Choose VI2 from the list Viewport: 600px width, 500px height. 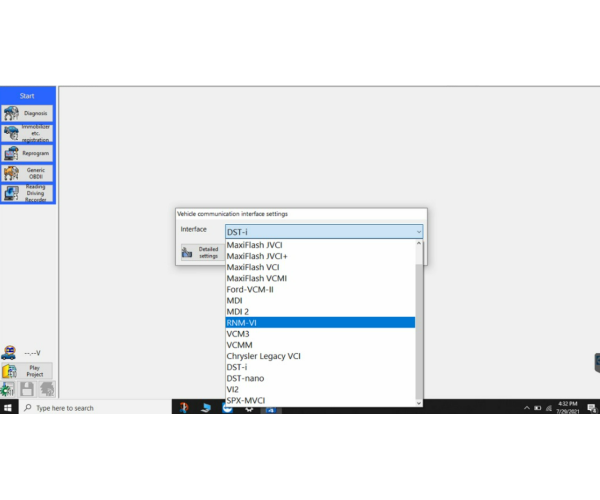320,389
